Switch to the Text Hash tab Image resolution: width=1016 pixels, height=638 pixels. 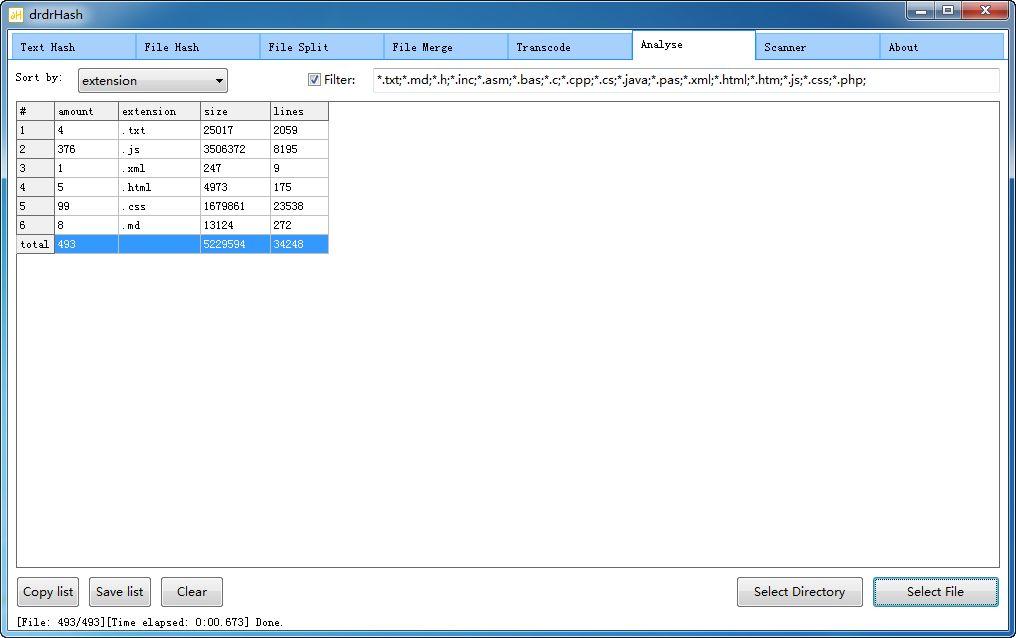(73, 47)
